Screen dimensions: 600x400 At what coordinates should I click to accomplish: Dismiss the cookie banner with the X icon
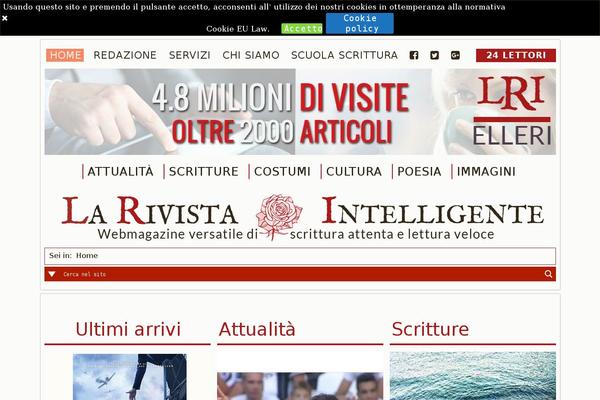(5, 18)
